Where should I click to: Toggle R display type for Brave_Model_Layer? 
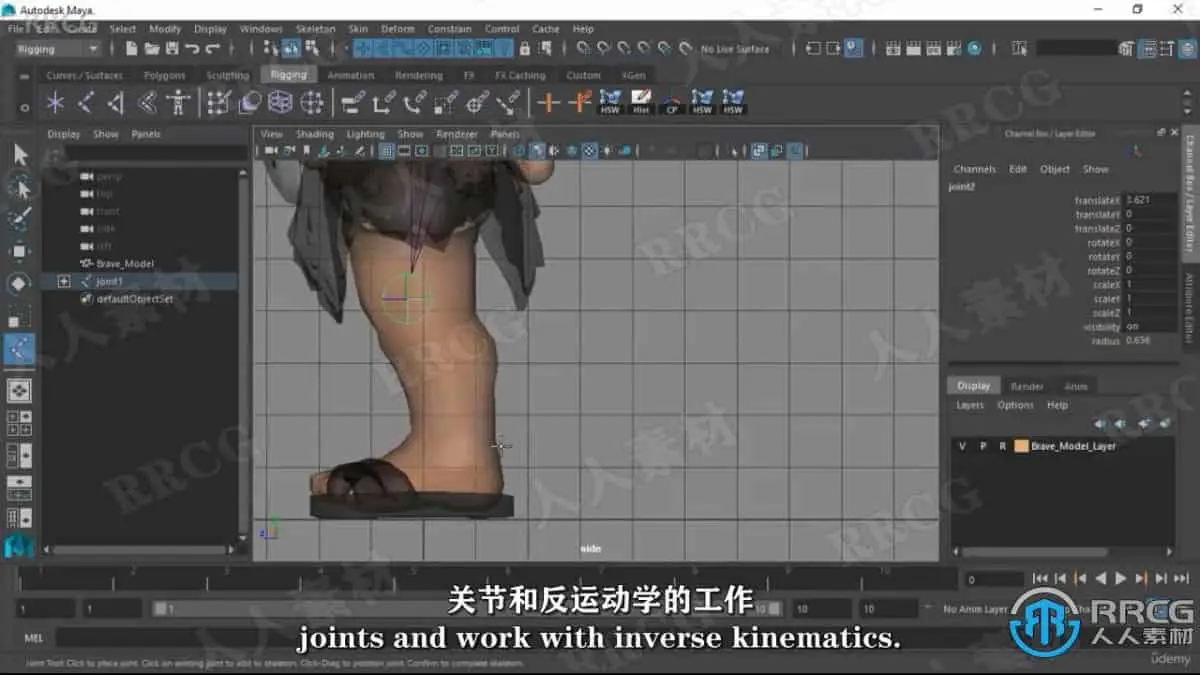[1002, 446]
